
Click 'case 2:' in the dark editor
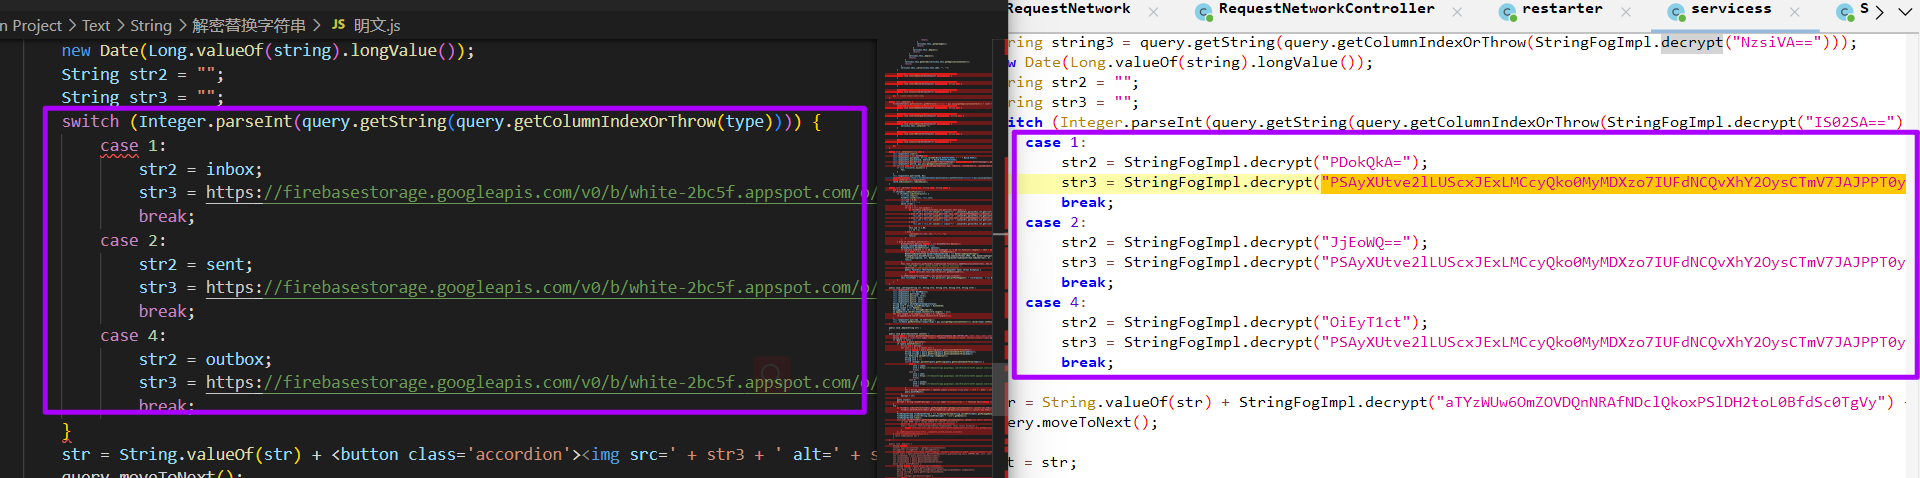[x=133, y=241]
